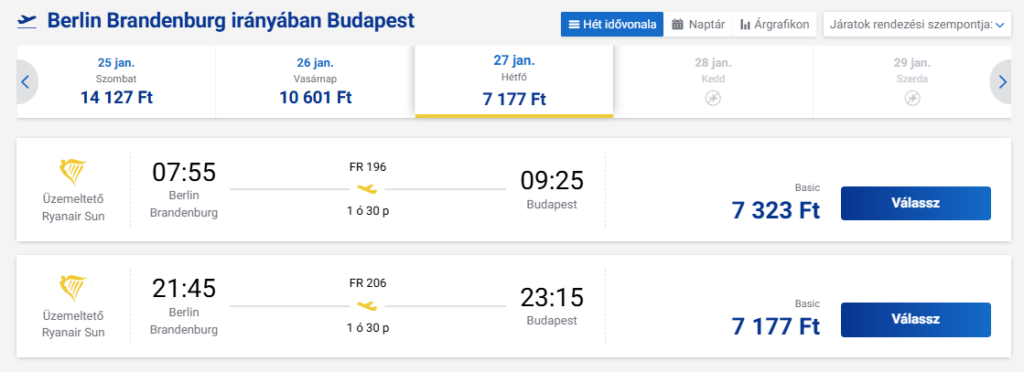
Task: Click the yellow plane icon on flight FR 196
Action: coord(368,189)
